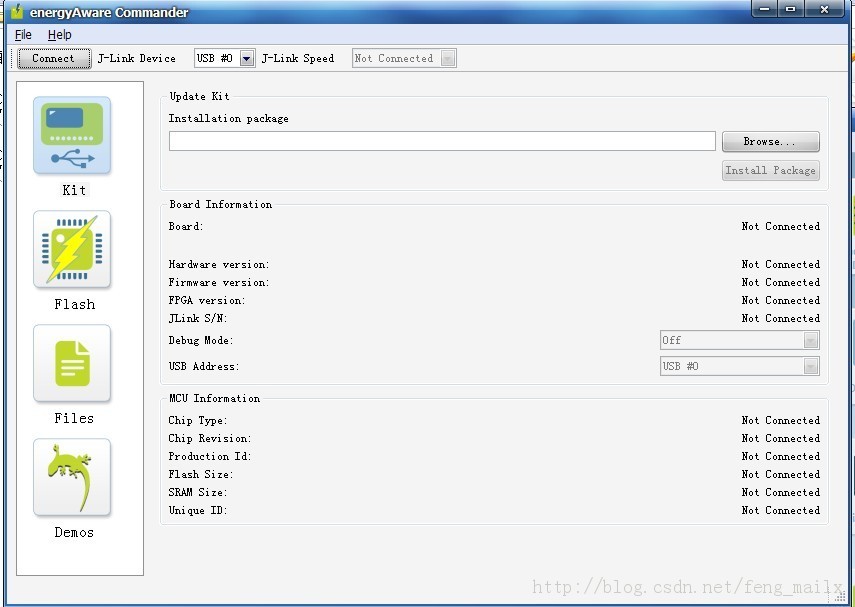This screenshot has width=855, height=607.
Task: Click the Not Connected value beside Hardware version
Action: click(x=781, y=265)
